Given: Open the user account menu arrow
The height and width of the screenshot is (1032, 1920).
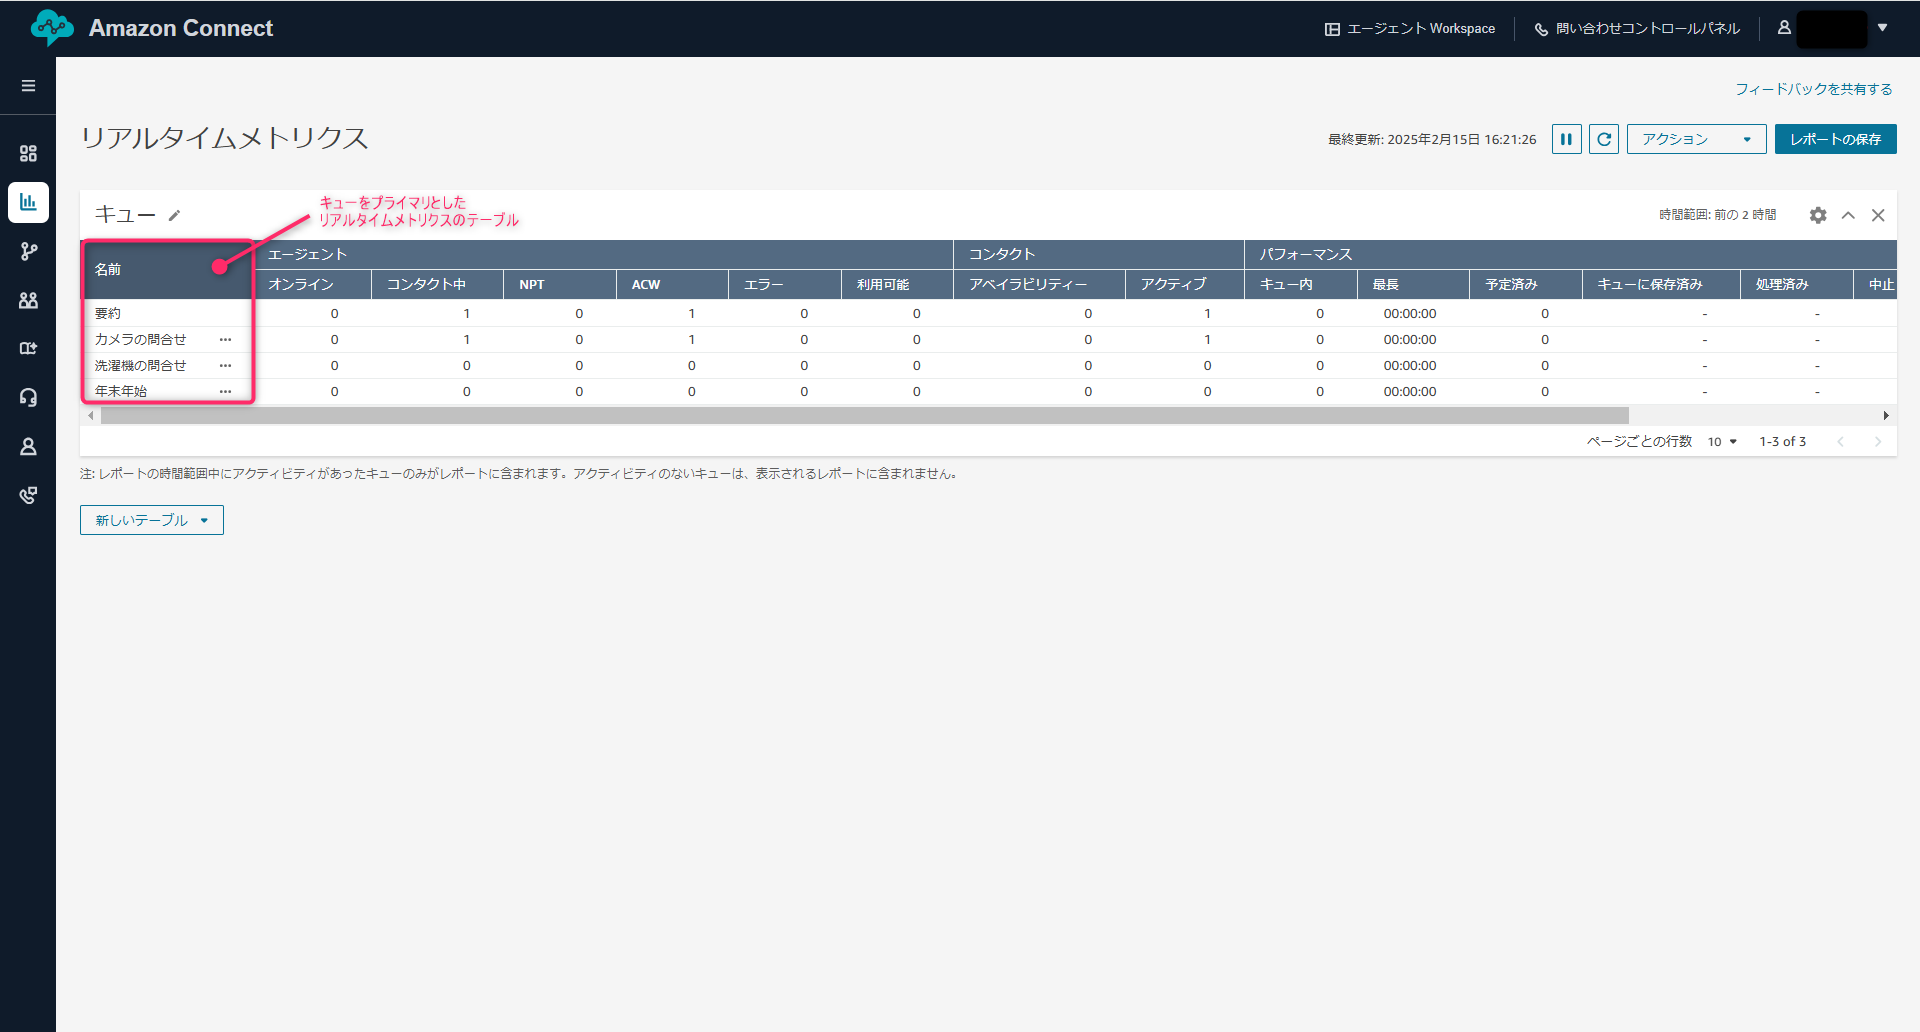Looking at the screenshot, I should 1882,28.
